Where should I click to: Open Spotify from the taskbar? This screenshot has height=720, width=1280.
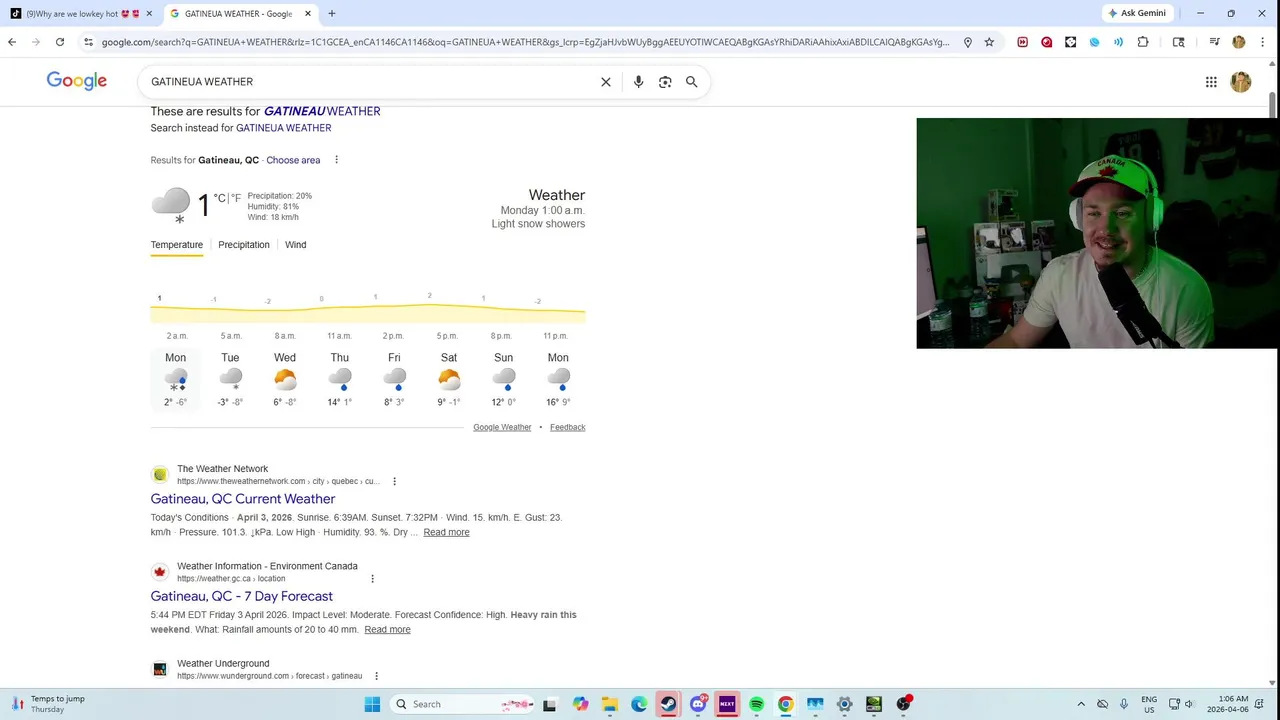point(756,704)
